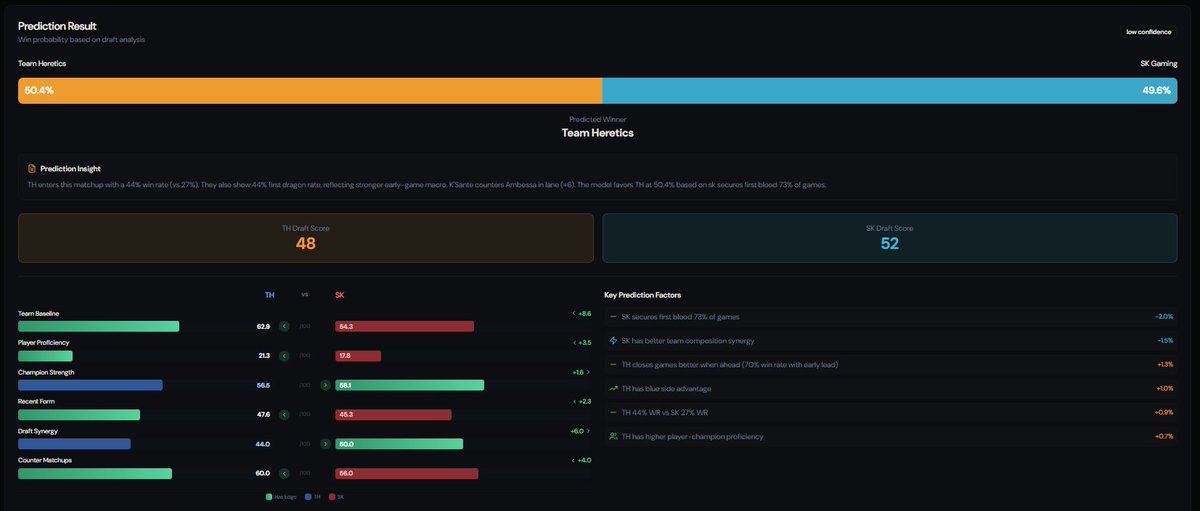
Task: Click the +4.0 Counter Matchups difference
Action: [581, 460]
